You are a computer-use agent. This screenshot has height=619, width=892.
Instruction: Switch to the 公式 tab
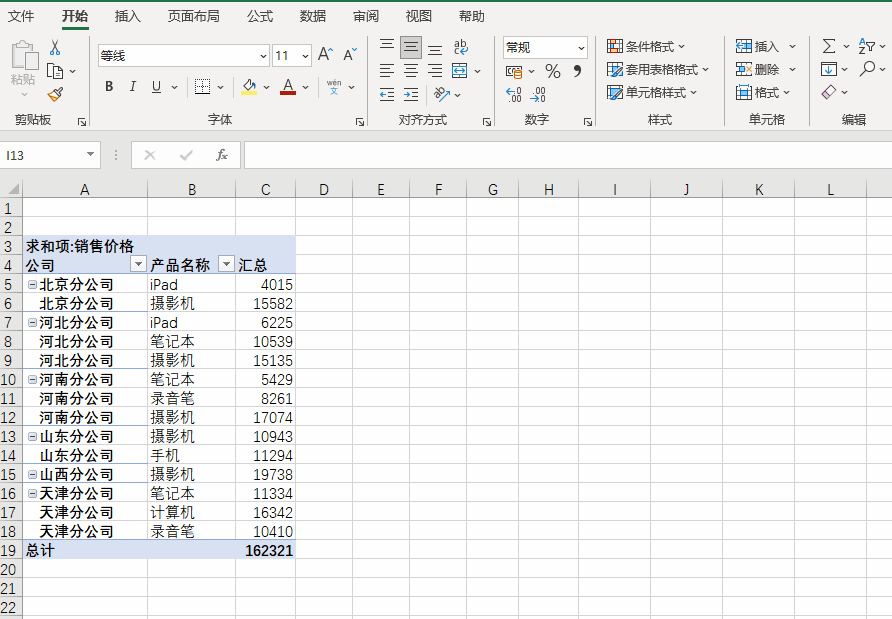(260, 16)
